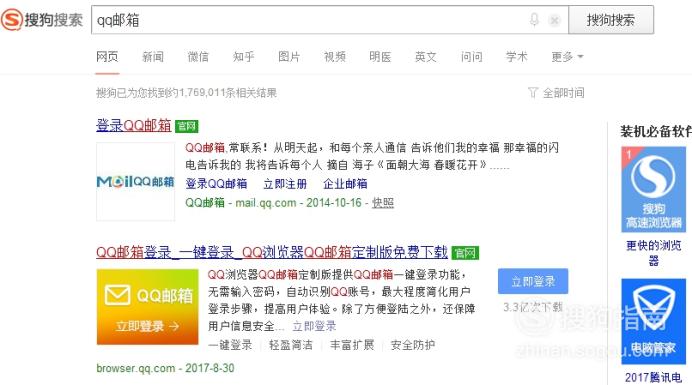Click the orange QQ邮箱 立即登录 banner

tap(147, 306)
